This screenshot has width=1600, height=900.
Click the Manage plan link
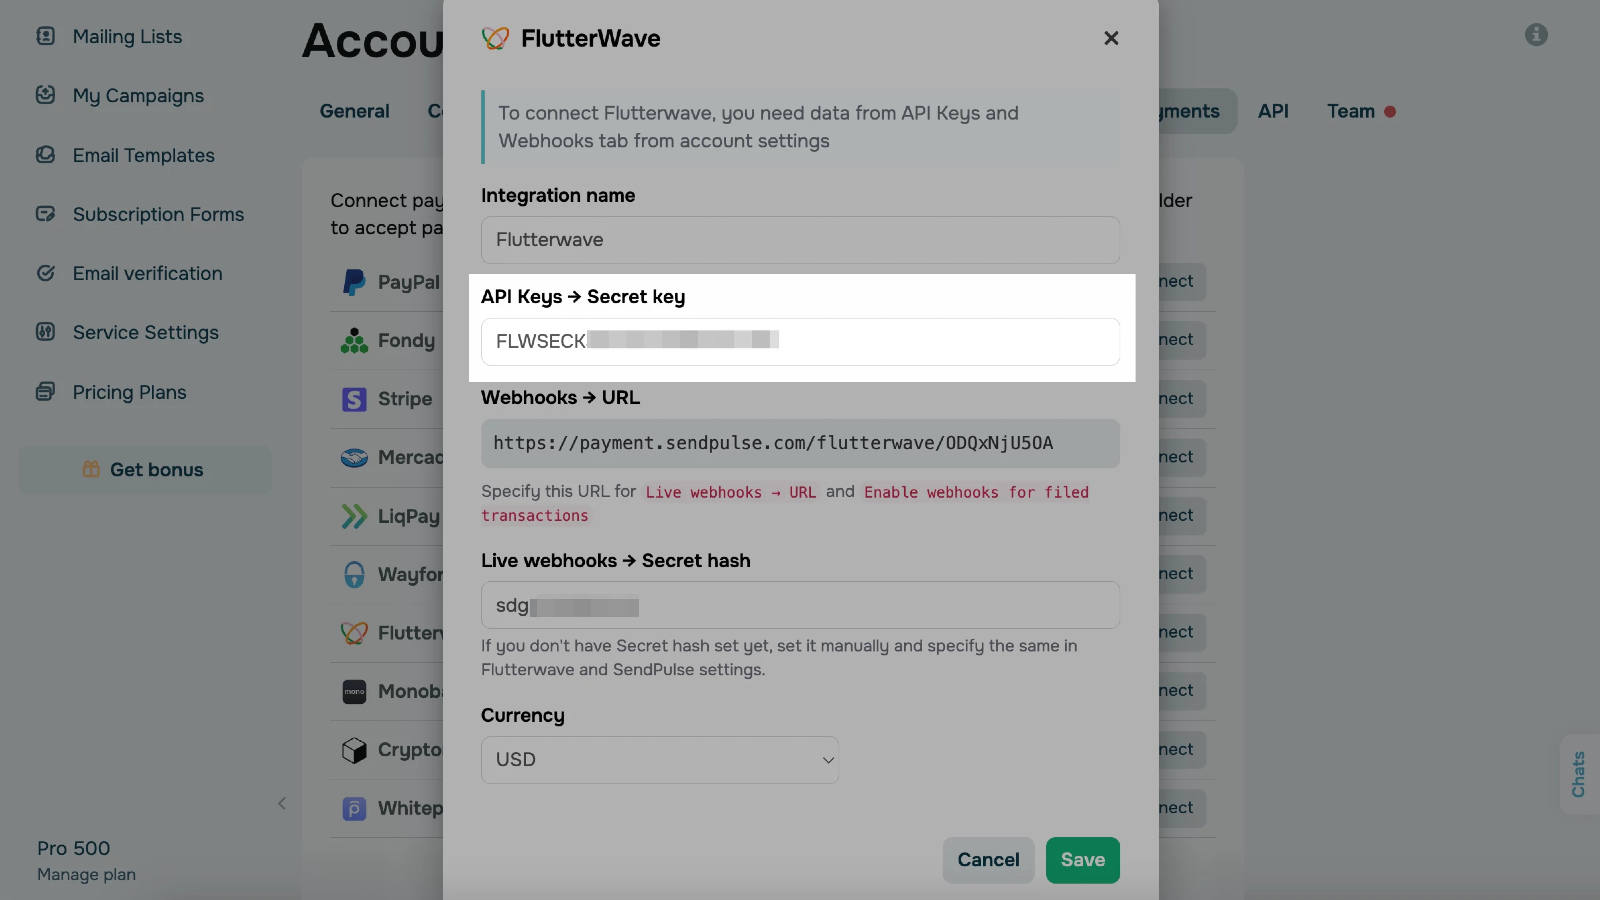87,875
